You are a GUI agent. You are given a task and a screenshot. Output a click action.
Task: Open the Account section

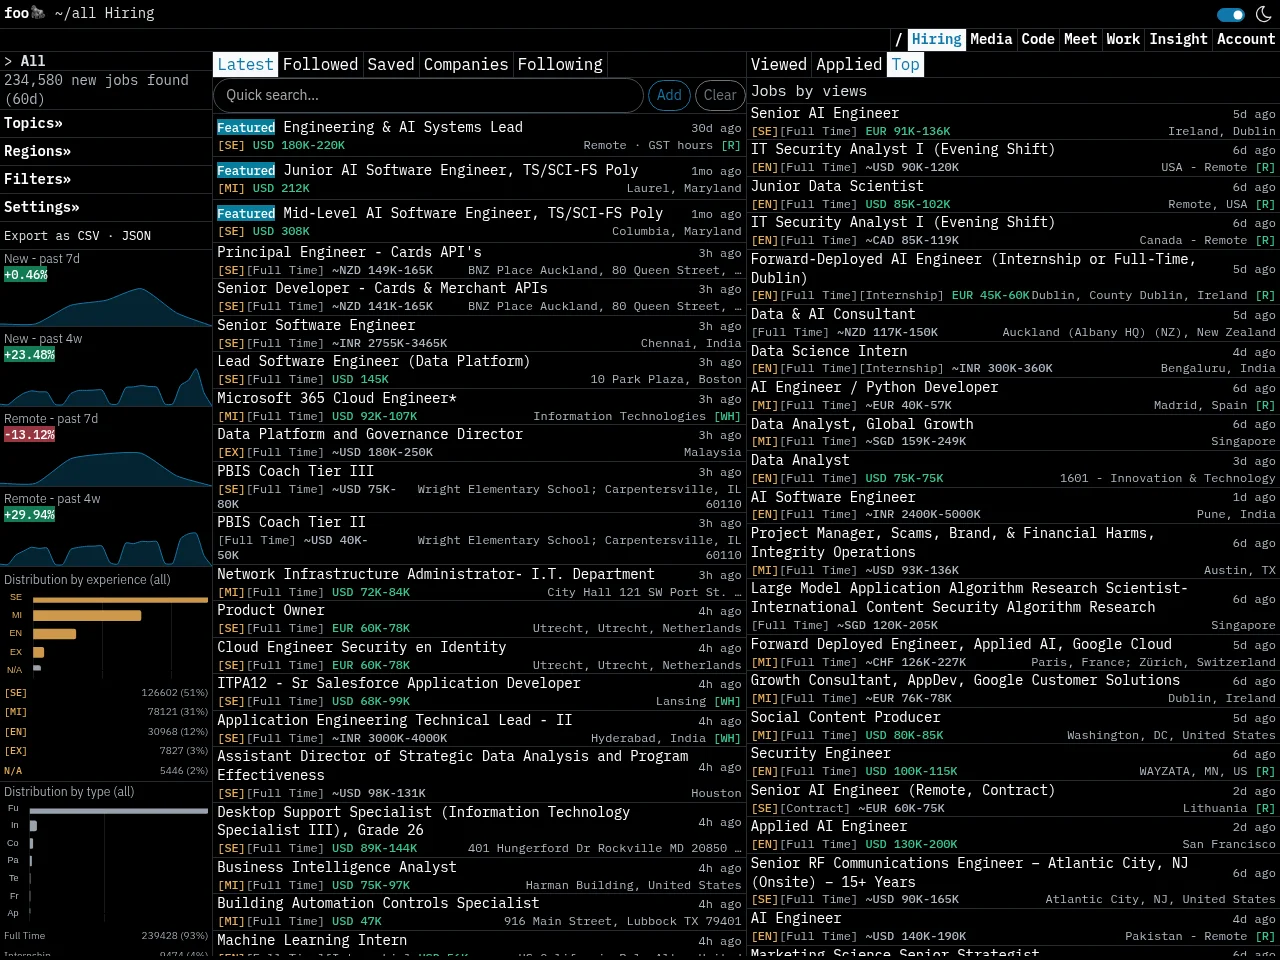pyautogui.click(x=1246, y=39)
